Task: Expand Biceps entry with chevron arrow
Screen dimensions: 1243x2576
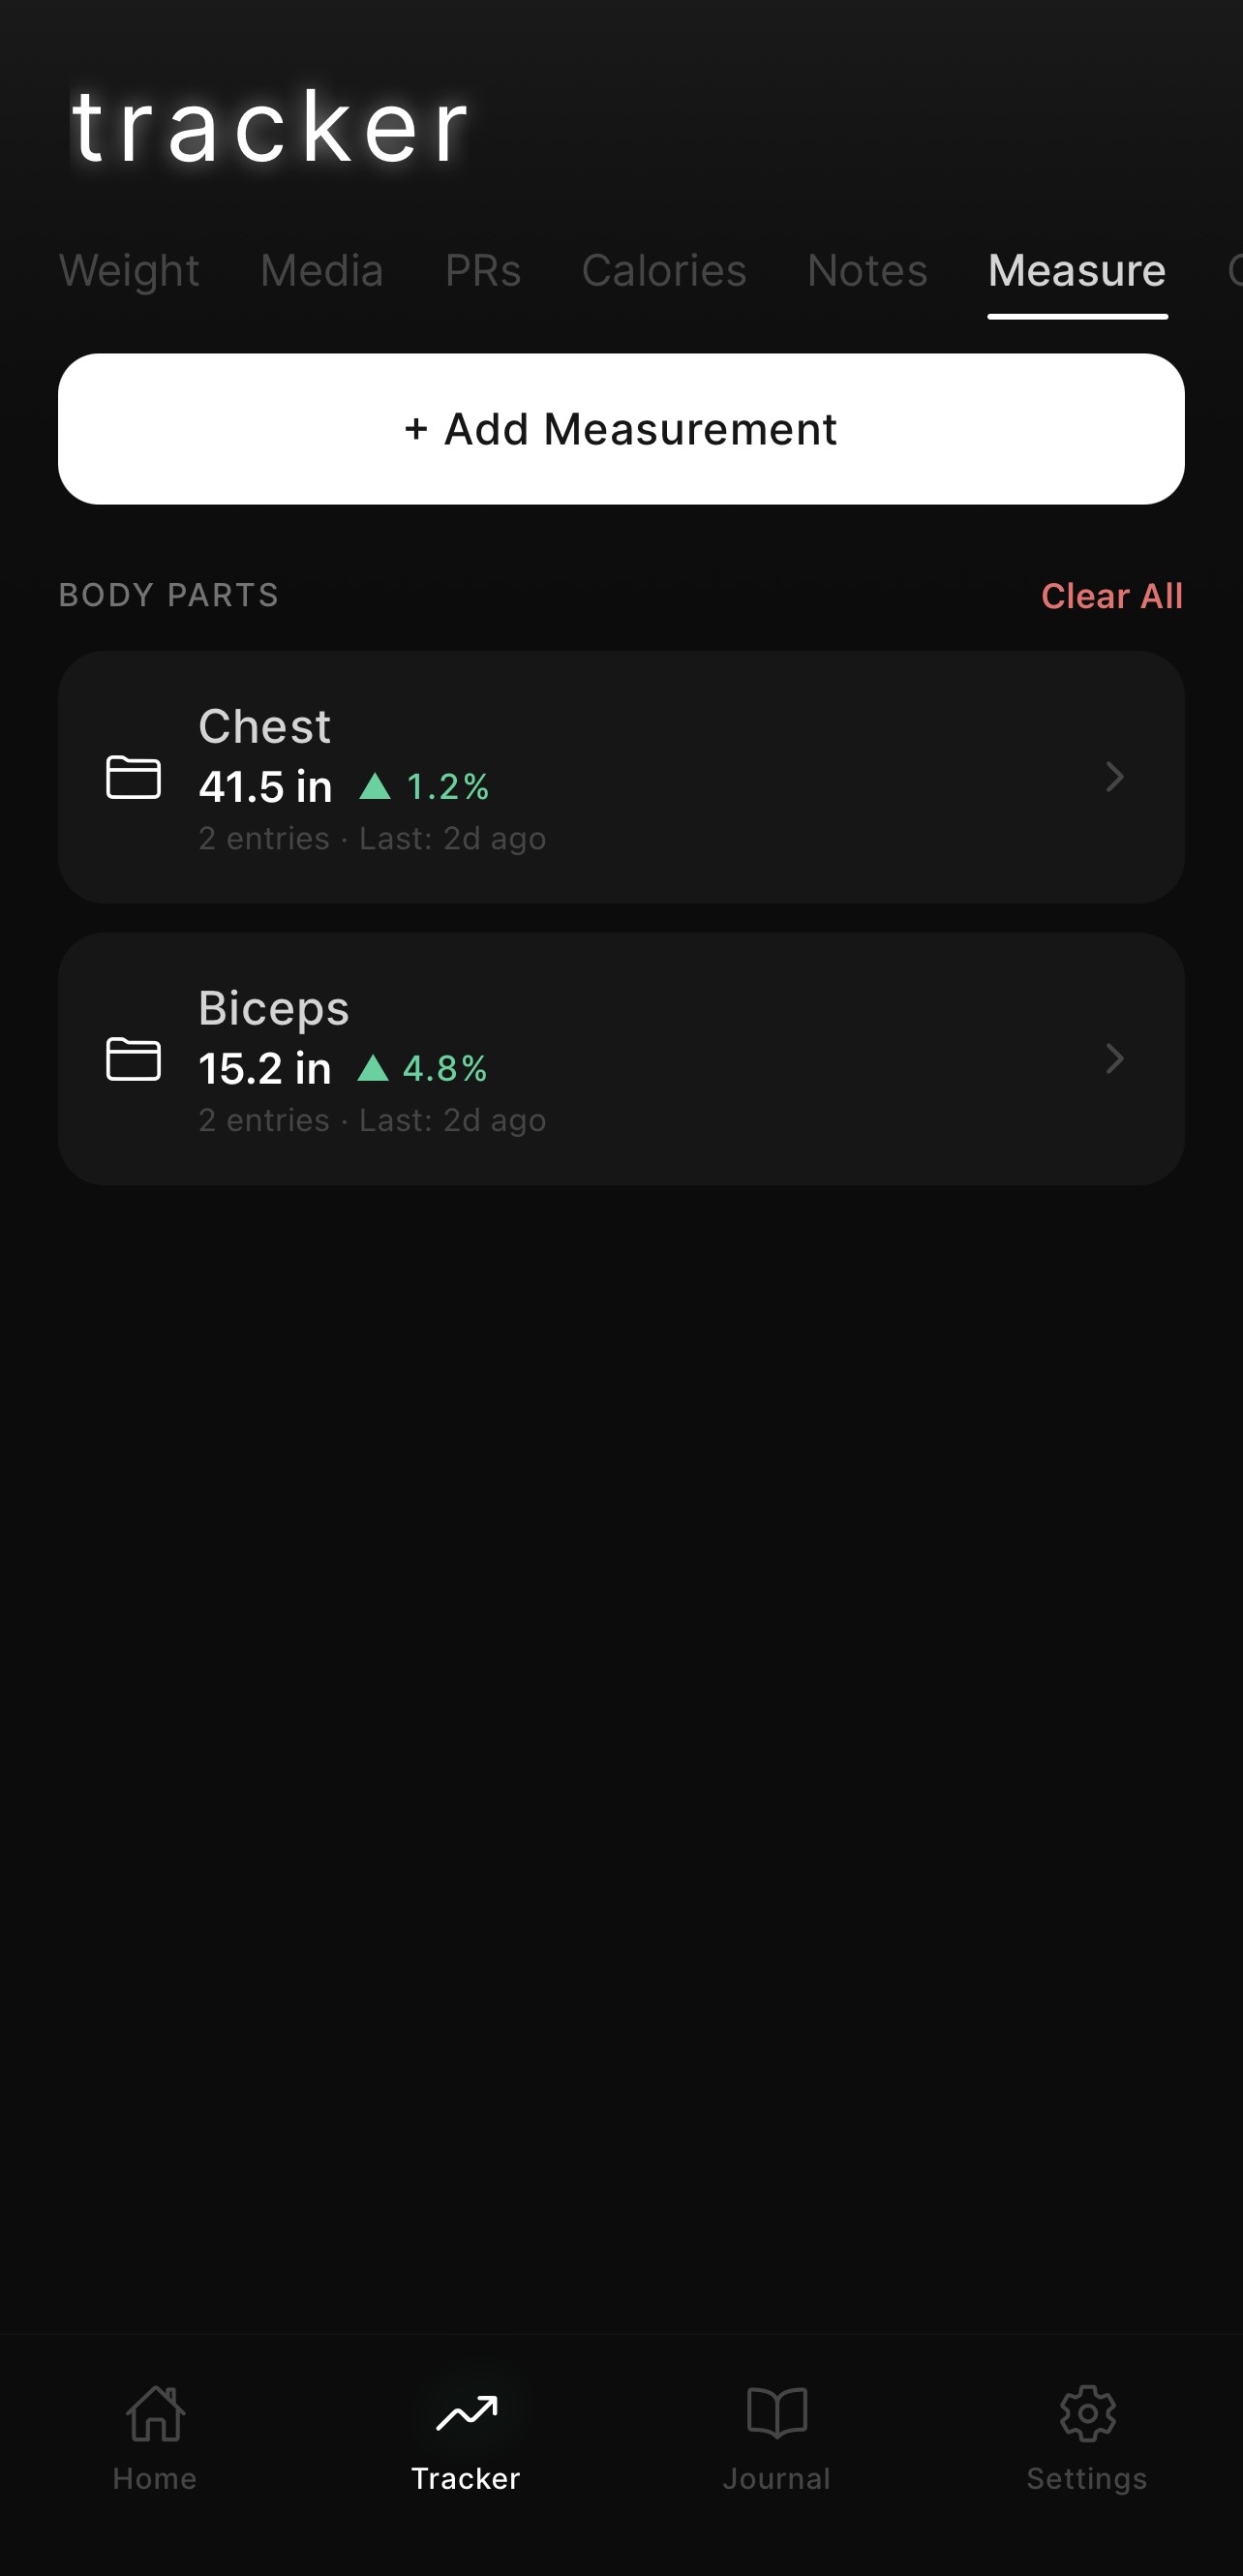Action: (1114, 1059)
